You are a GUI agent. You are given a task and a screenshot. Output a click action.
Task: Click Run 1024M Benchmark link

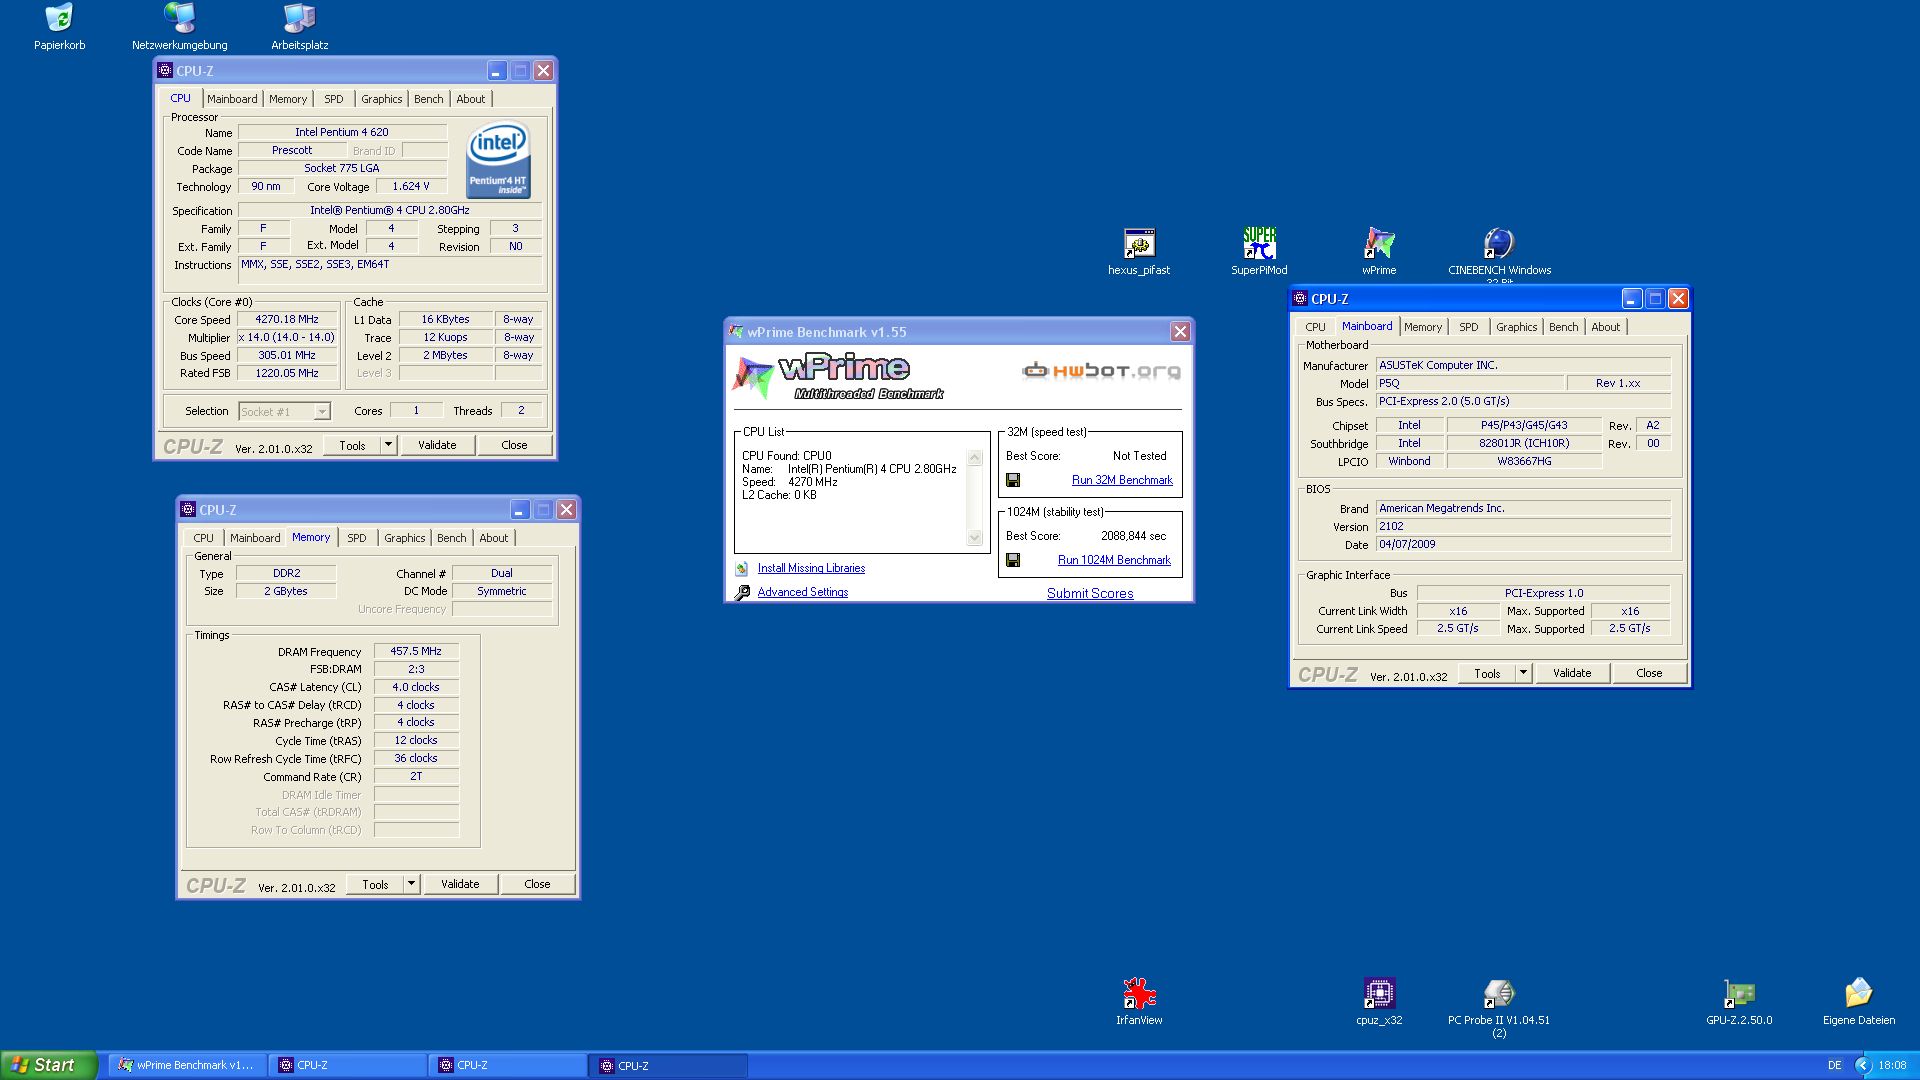click(x=1114, y=560)
